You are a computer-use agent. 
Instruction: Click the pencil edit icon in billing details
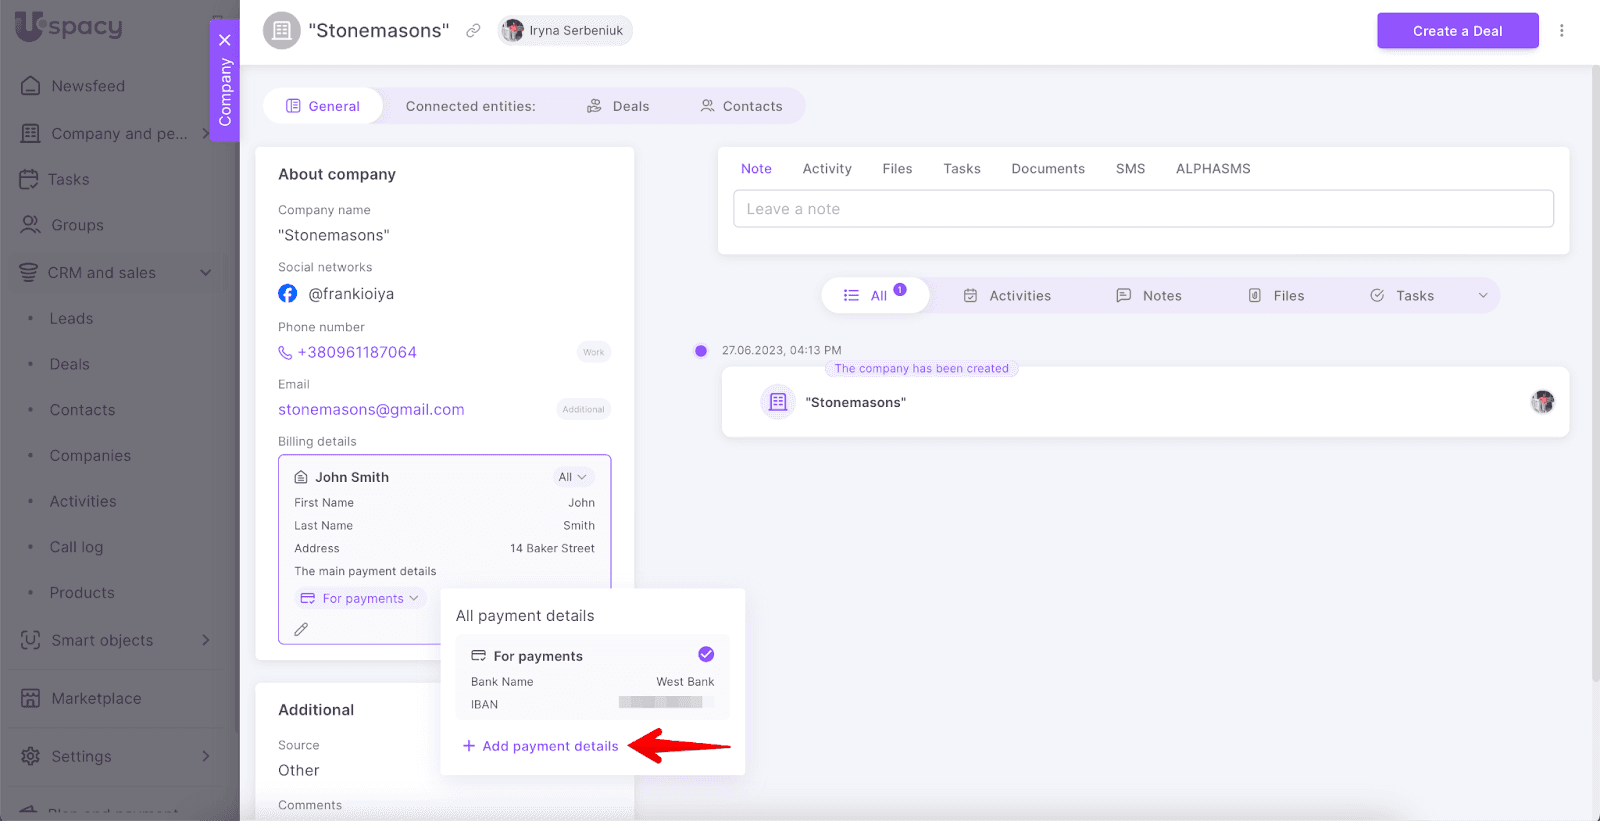tap(301, 629)
